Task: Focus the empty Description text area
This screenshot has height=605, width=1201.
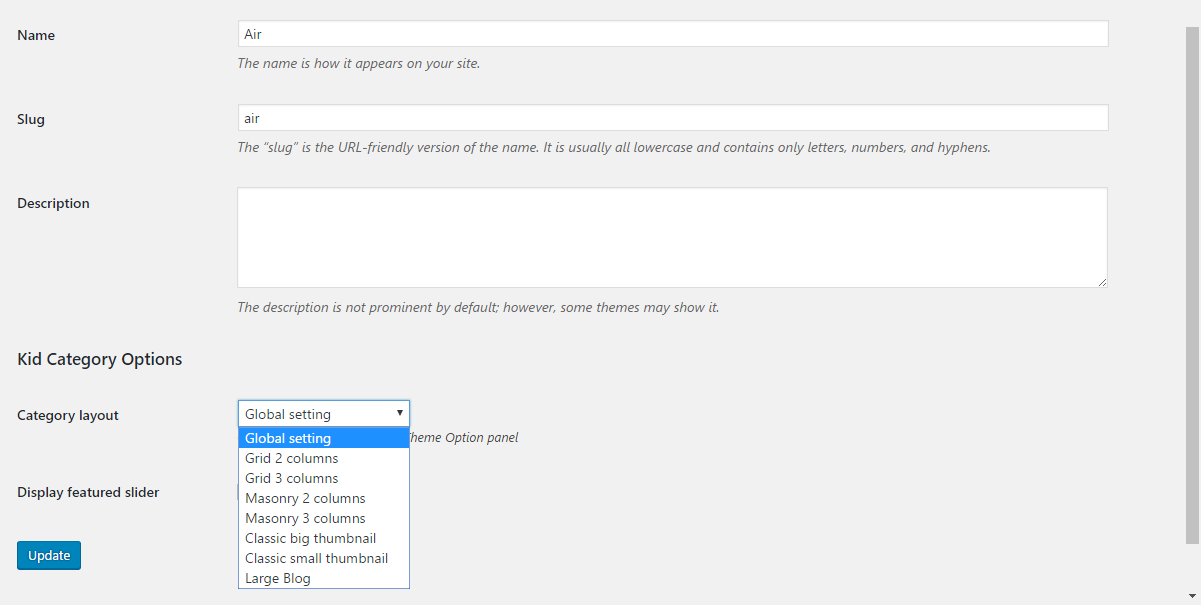Action: [672, 238]
